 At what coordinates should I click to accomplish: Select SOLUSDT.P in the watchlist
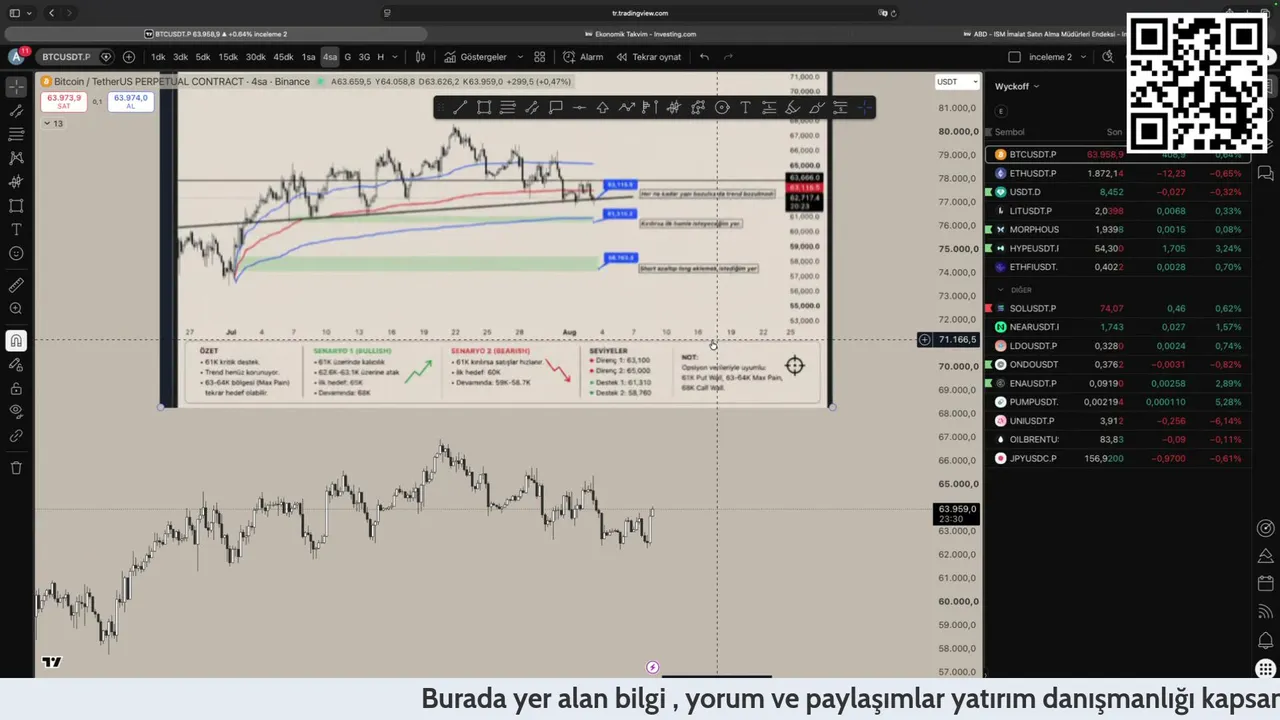pos(1118,308)
